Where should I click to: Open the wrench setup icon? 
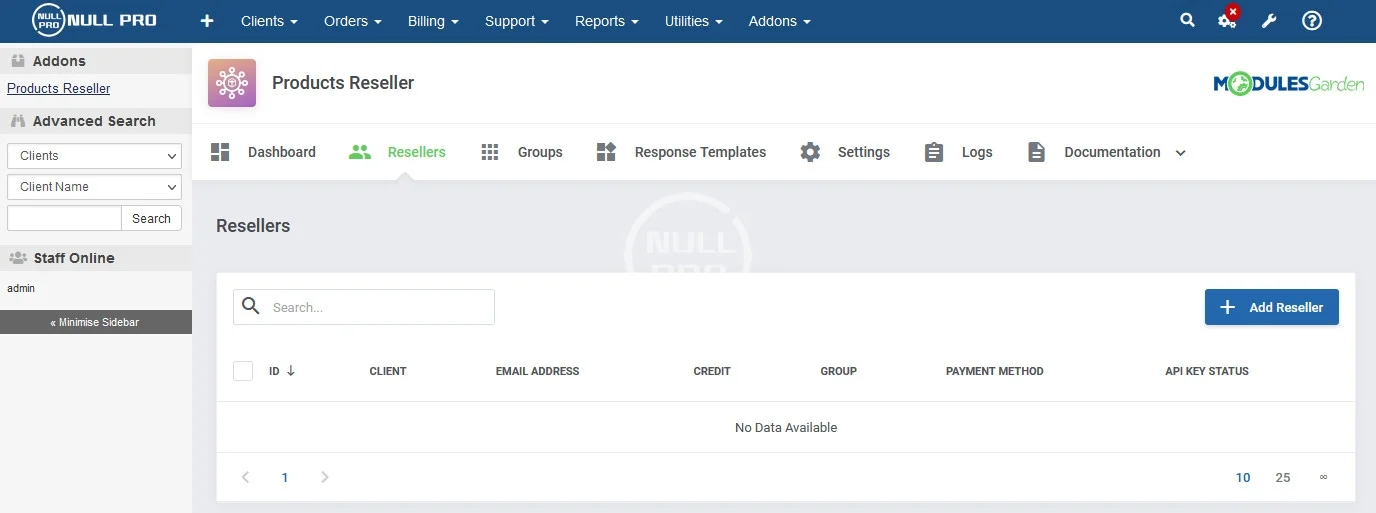point(1269,21)
